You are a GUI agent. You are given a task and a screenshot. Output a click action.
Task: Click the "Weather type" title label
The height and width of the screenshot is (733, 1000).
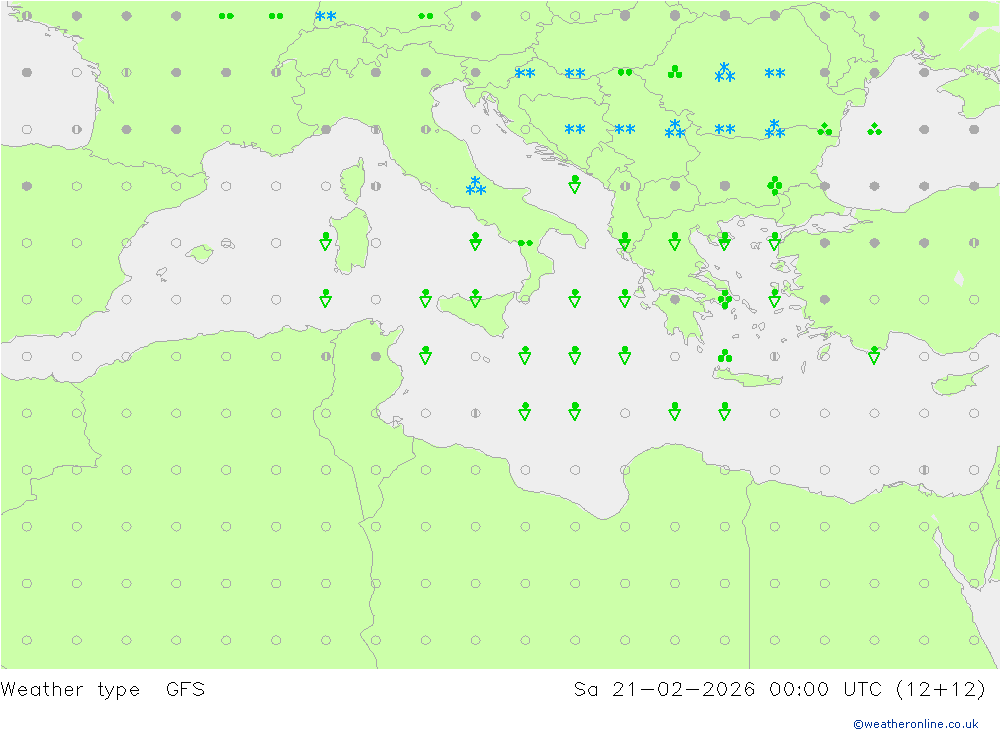coord(70,689)
